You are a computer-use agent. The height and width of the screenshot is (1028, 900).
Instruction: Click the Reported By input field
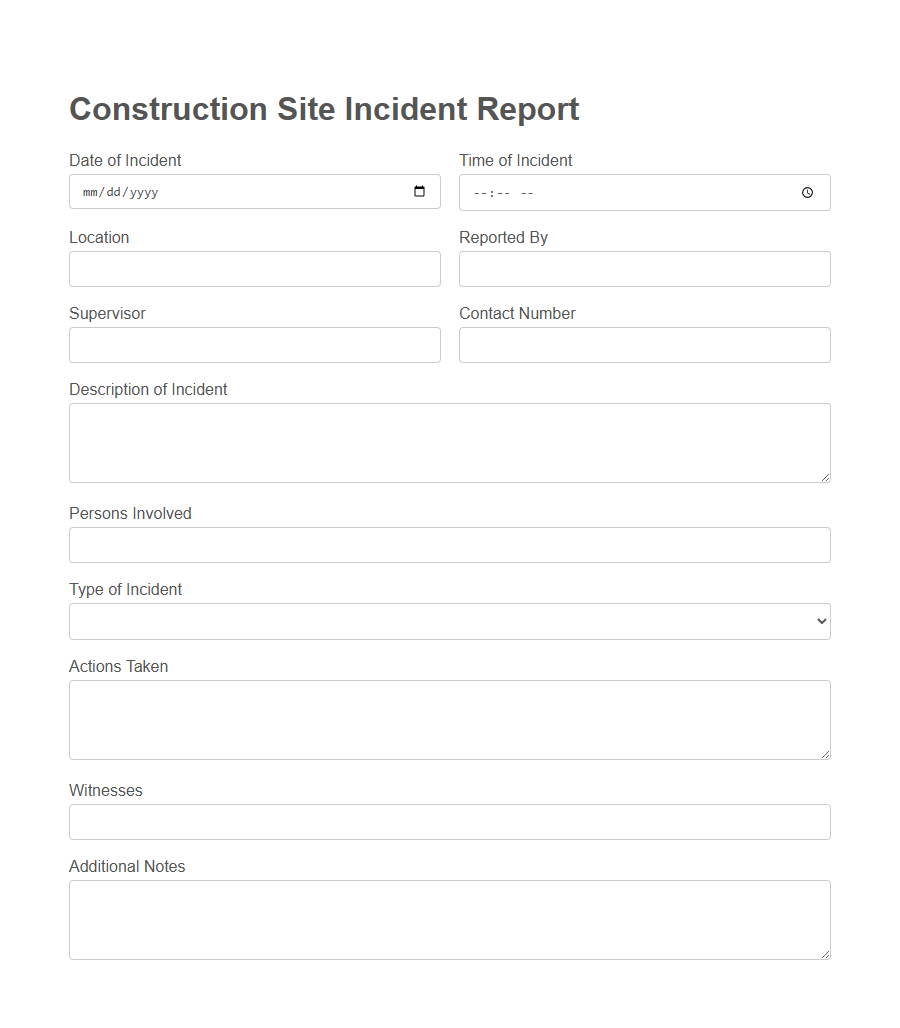(x=644, y=268)
